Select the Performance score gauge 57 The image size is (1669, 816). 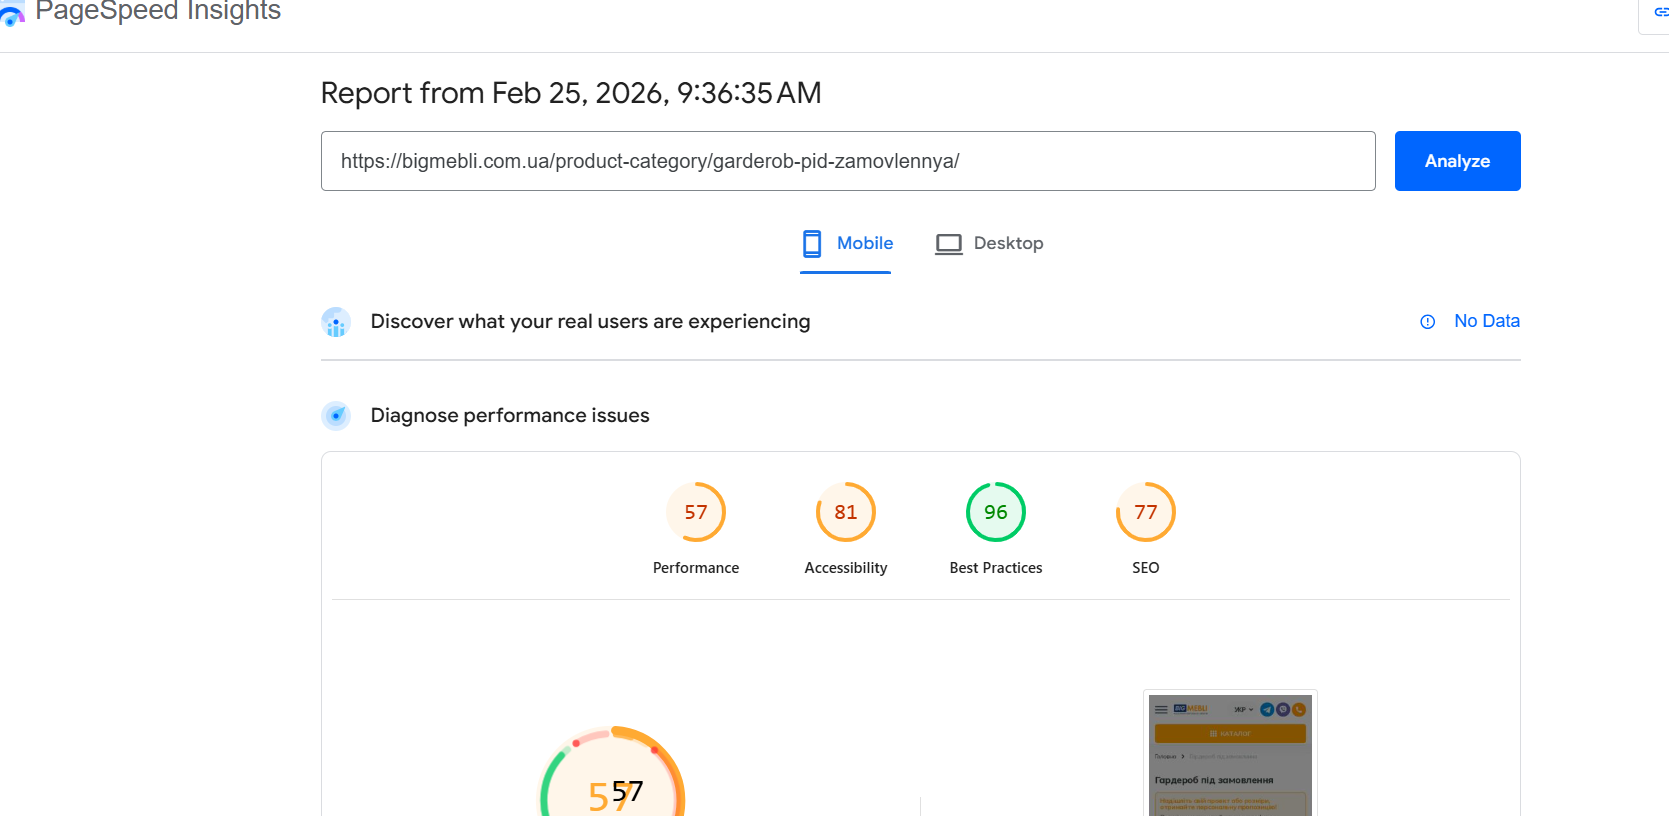point(696,512)
